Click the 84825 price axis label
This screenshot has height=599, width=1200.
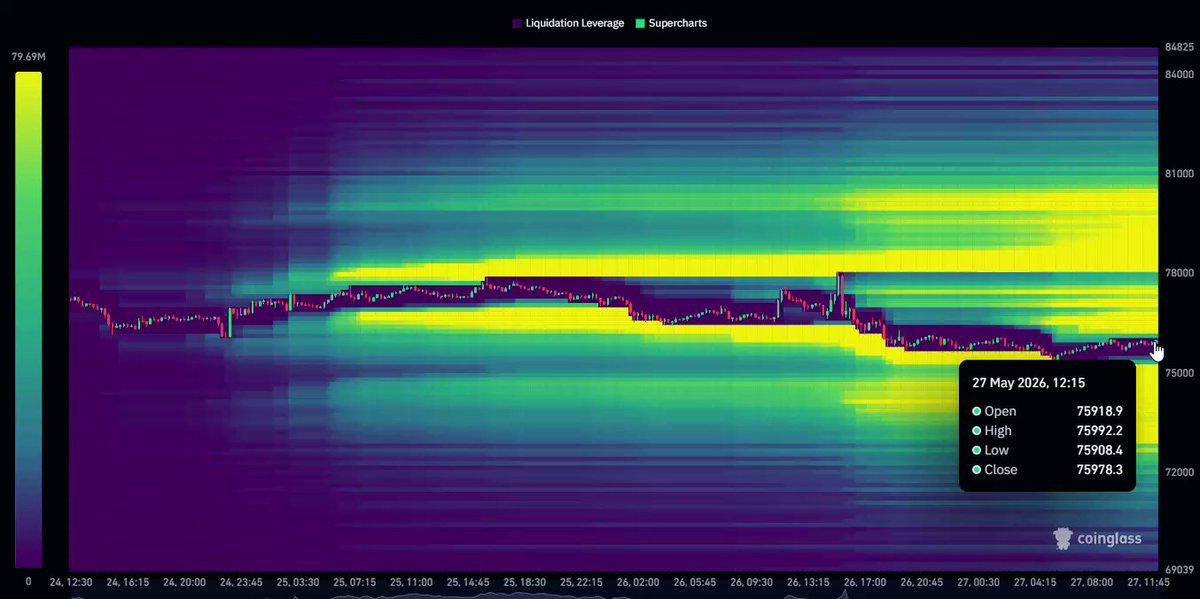point(1180,48)
